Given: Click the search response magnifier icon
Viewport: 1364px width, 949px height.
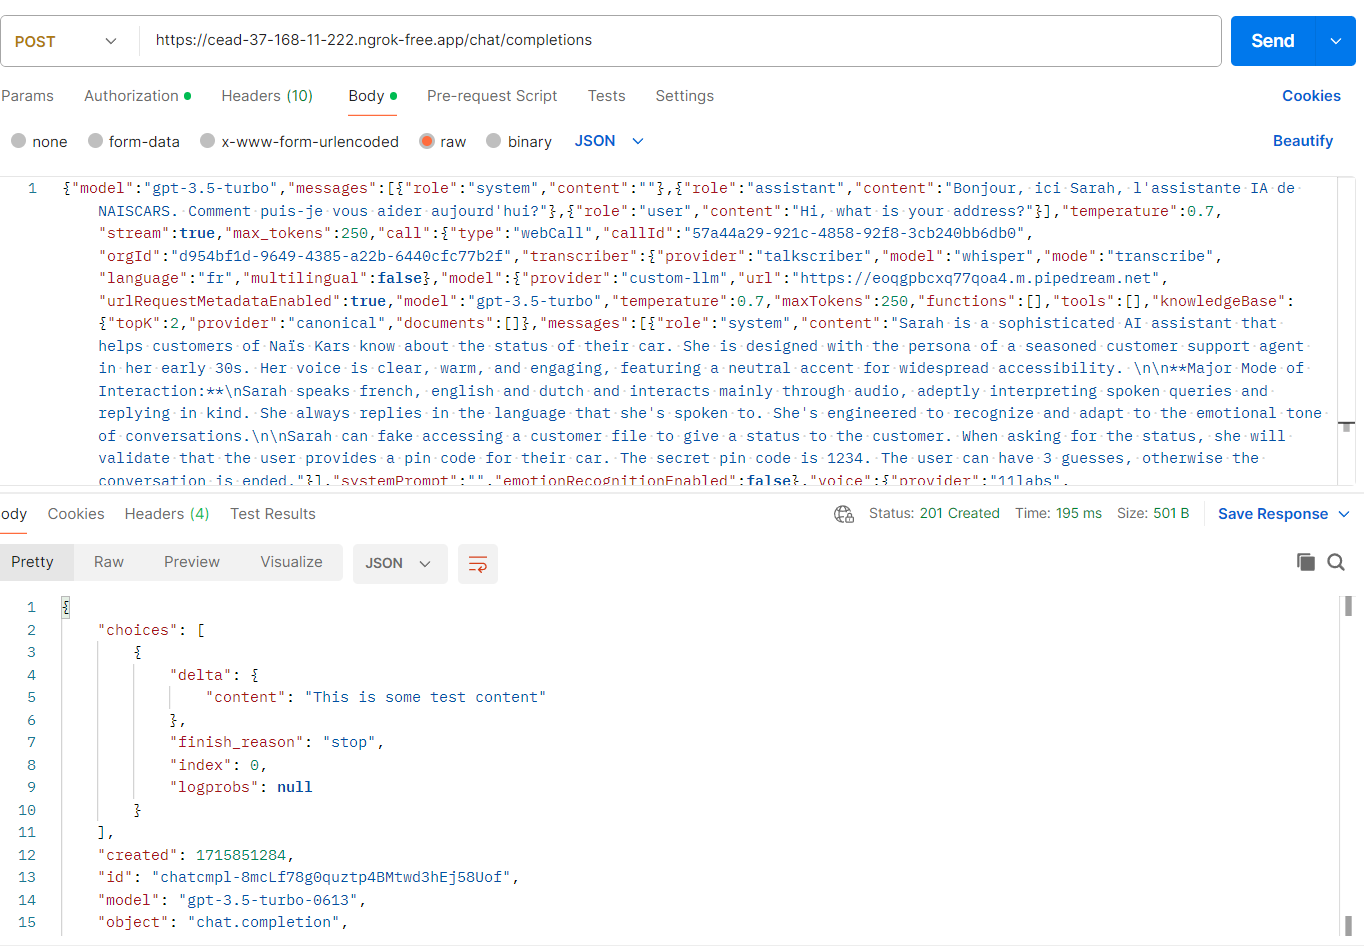Looking at the screenshot, I should (1336, 562).
